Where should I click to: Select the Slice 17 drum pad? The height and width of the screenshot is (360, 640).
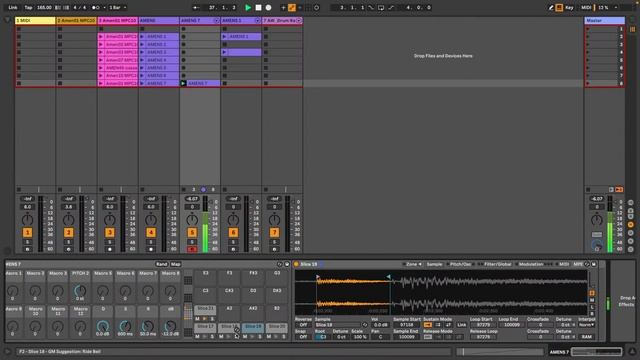click(x=205, y=327)
